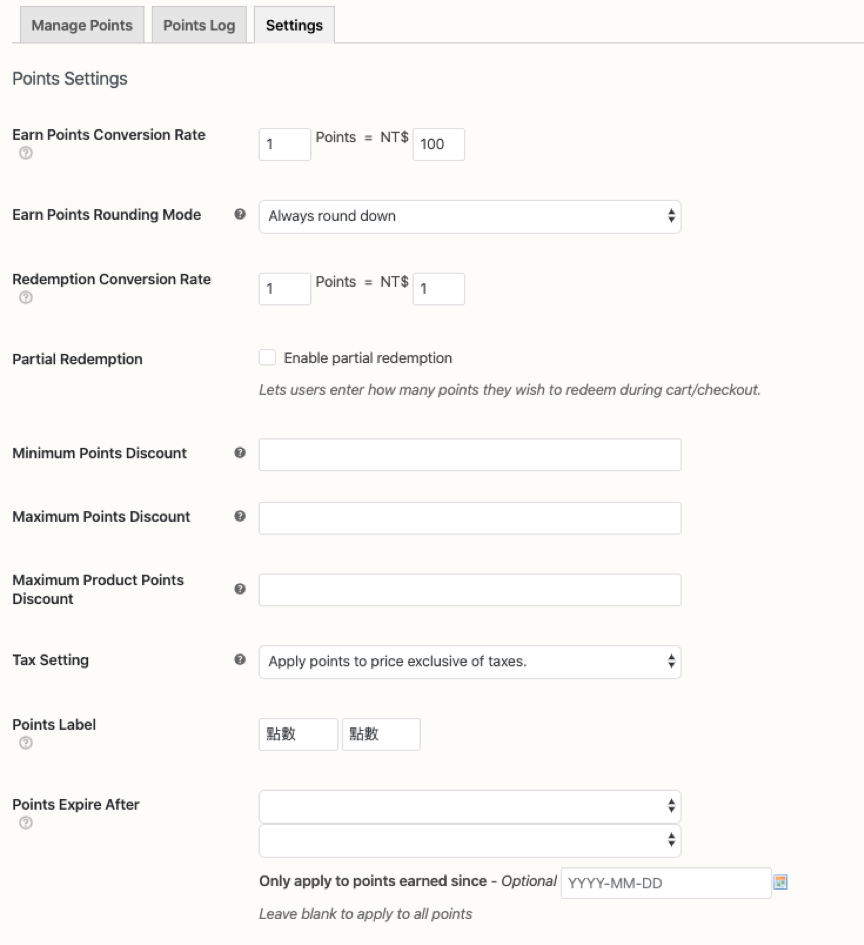
Task: Click help icon beside Minimum Points Discount
Action: click(240, 453)
